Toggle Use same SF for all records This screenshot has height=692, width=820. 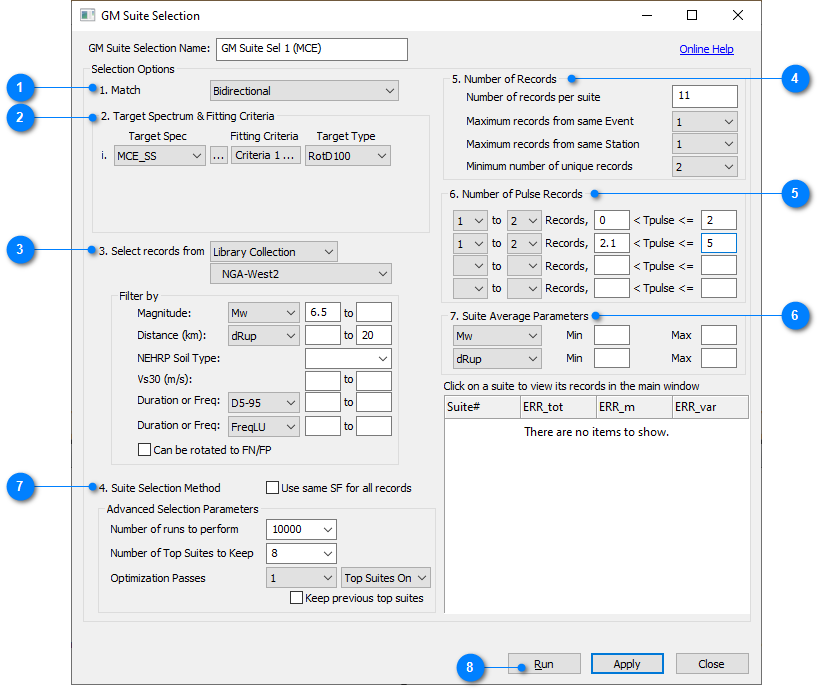point(272,488)
